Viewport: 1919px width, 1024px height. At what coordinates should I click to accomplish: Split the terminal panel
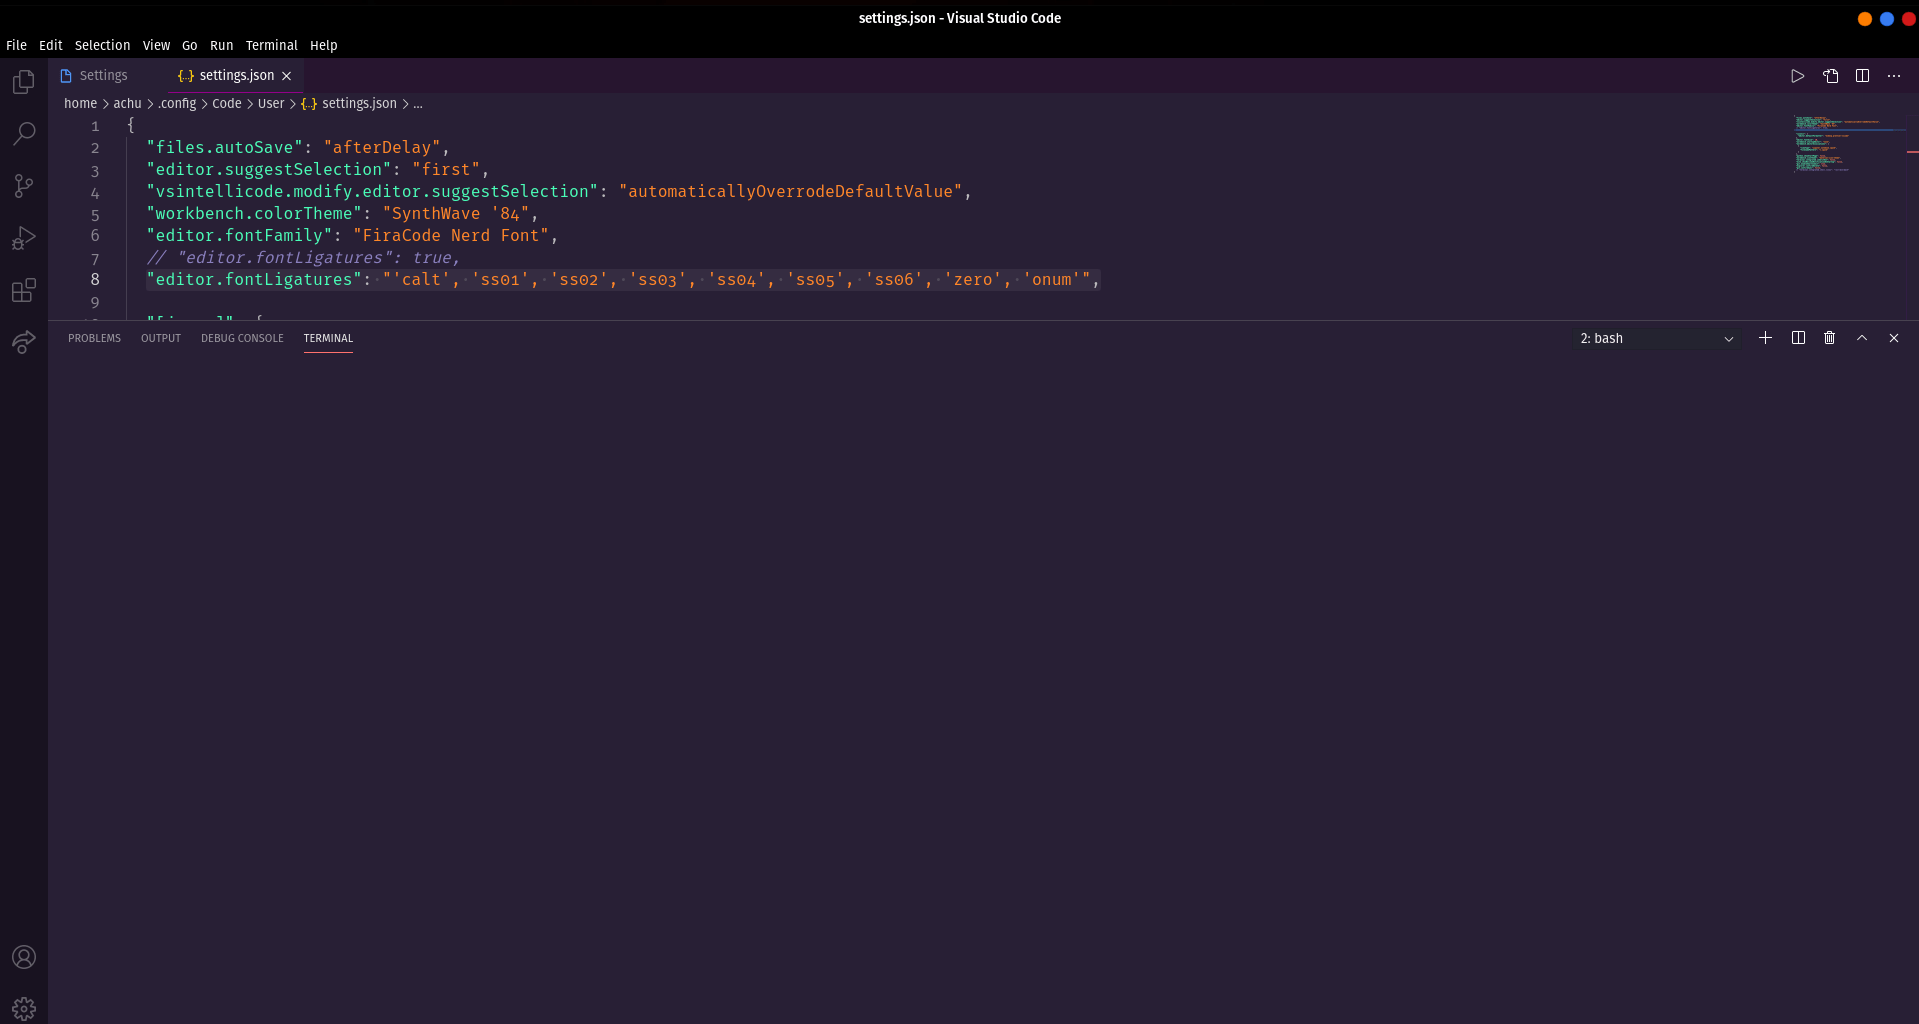[x=1798, y=338]
